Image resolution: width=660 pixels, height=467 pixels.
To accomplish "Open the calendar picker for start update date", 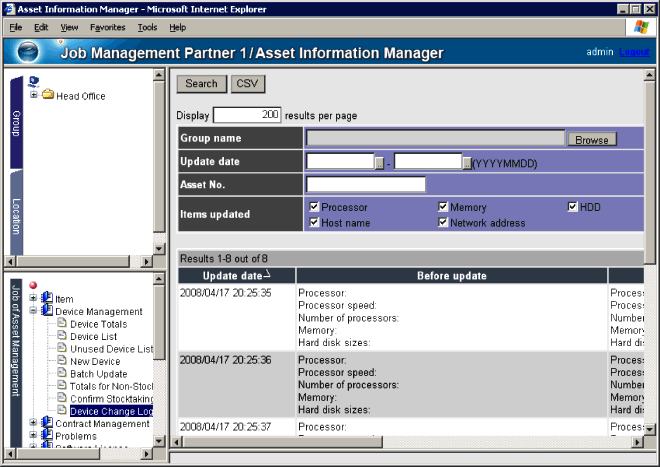I will coord(379,162).
